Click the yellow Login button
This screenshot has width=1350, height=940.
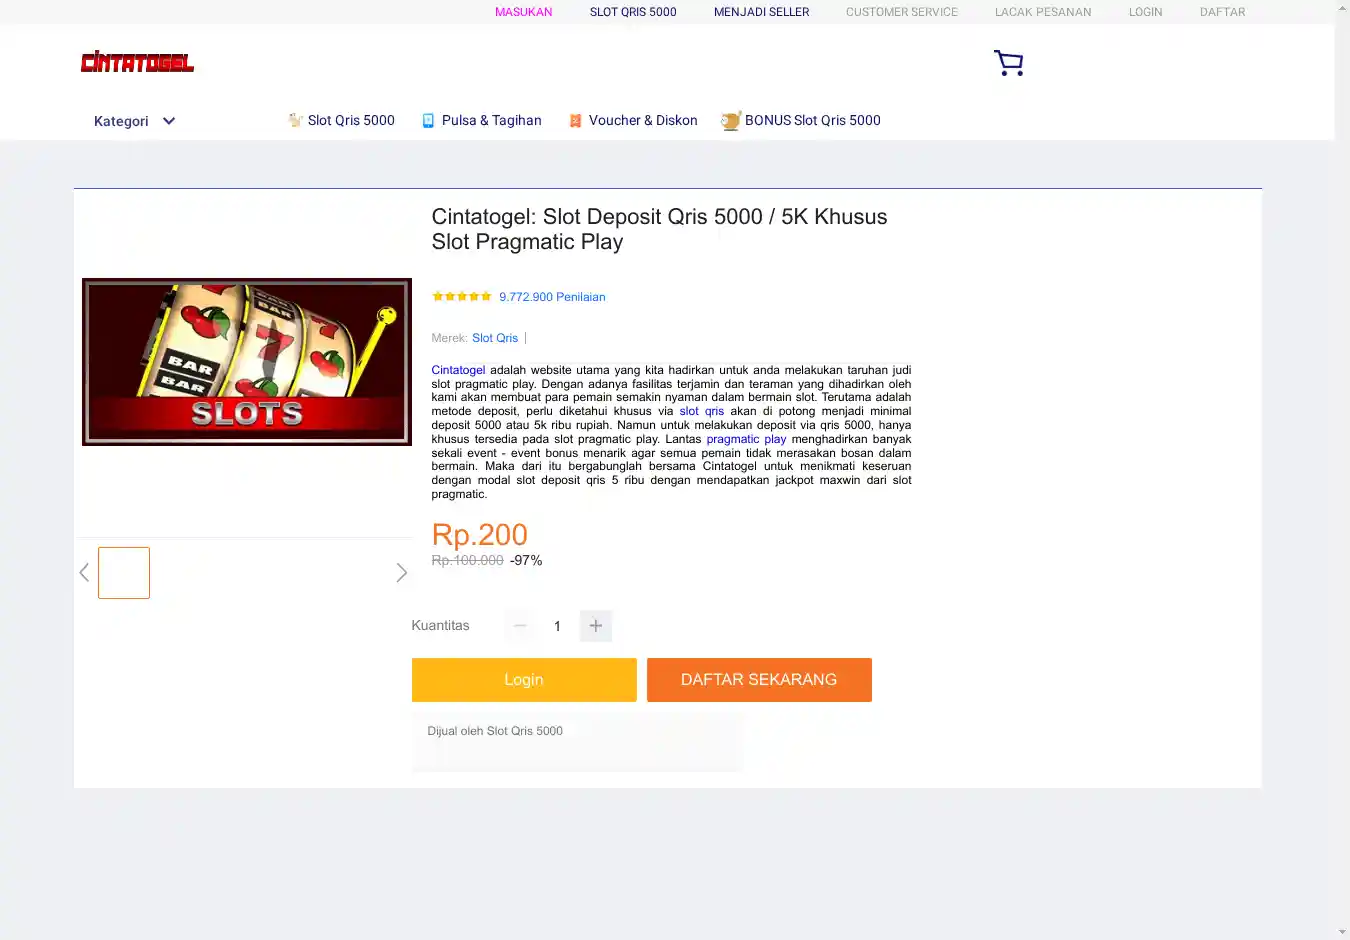click(524, 680)
